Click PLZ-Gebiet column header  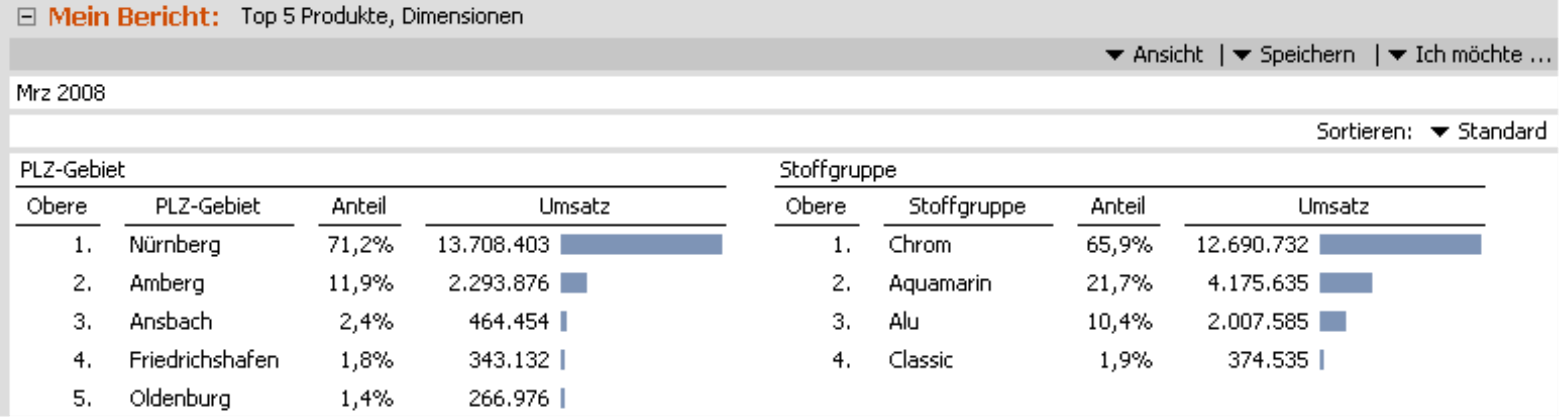208,207
